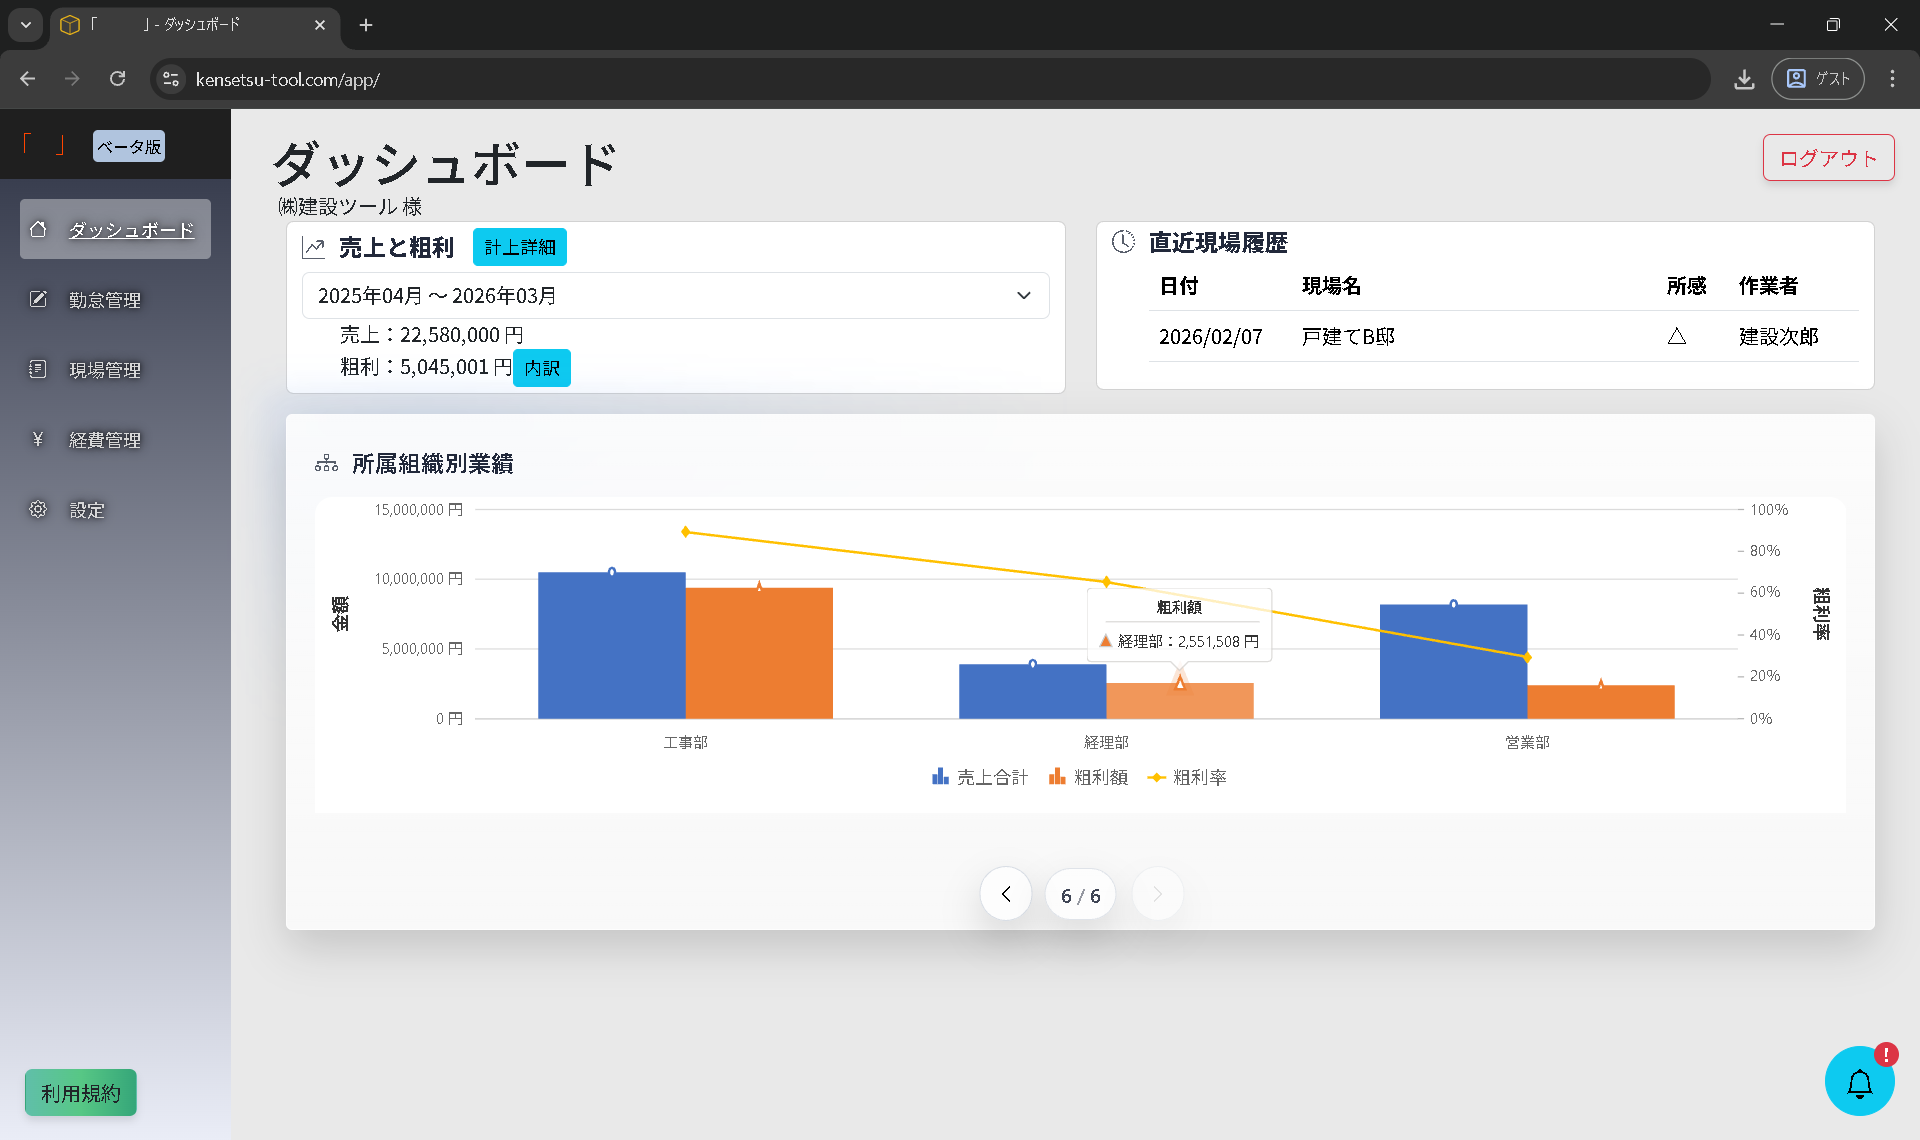Expand the browser tab search chevron
The width and height of the screenshot is (1920, 1140).
click(25, 25)
